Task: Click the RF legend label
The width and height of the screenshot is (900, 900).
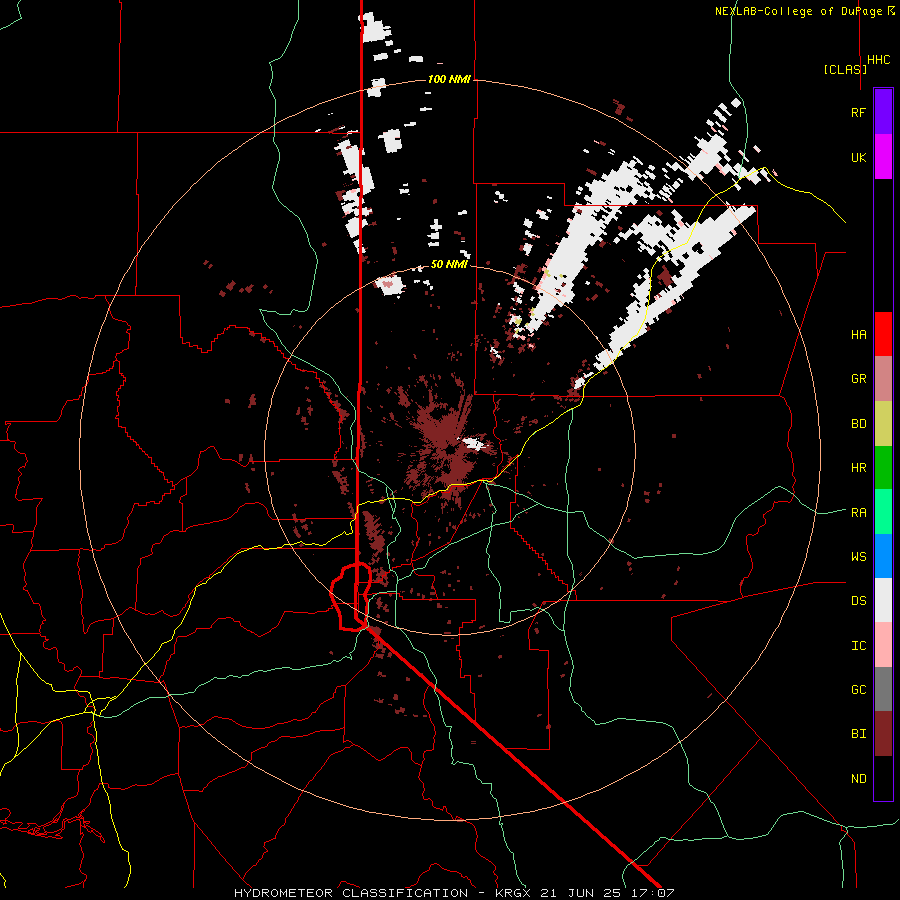Action: (x=858, y=112)
